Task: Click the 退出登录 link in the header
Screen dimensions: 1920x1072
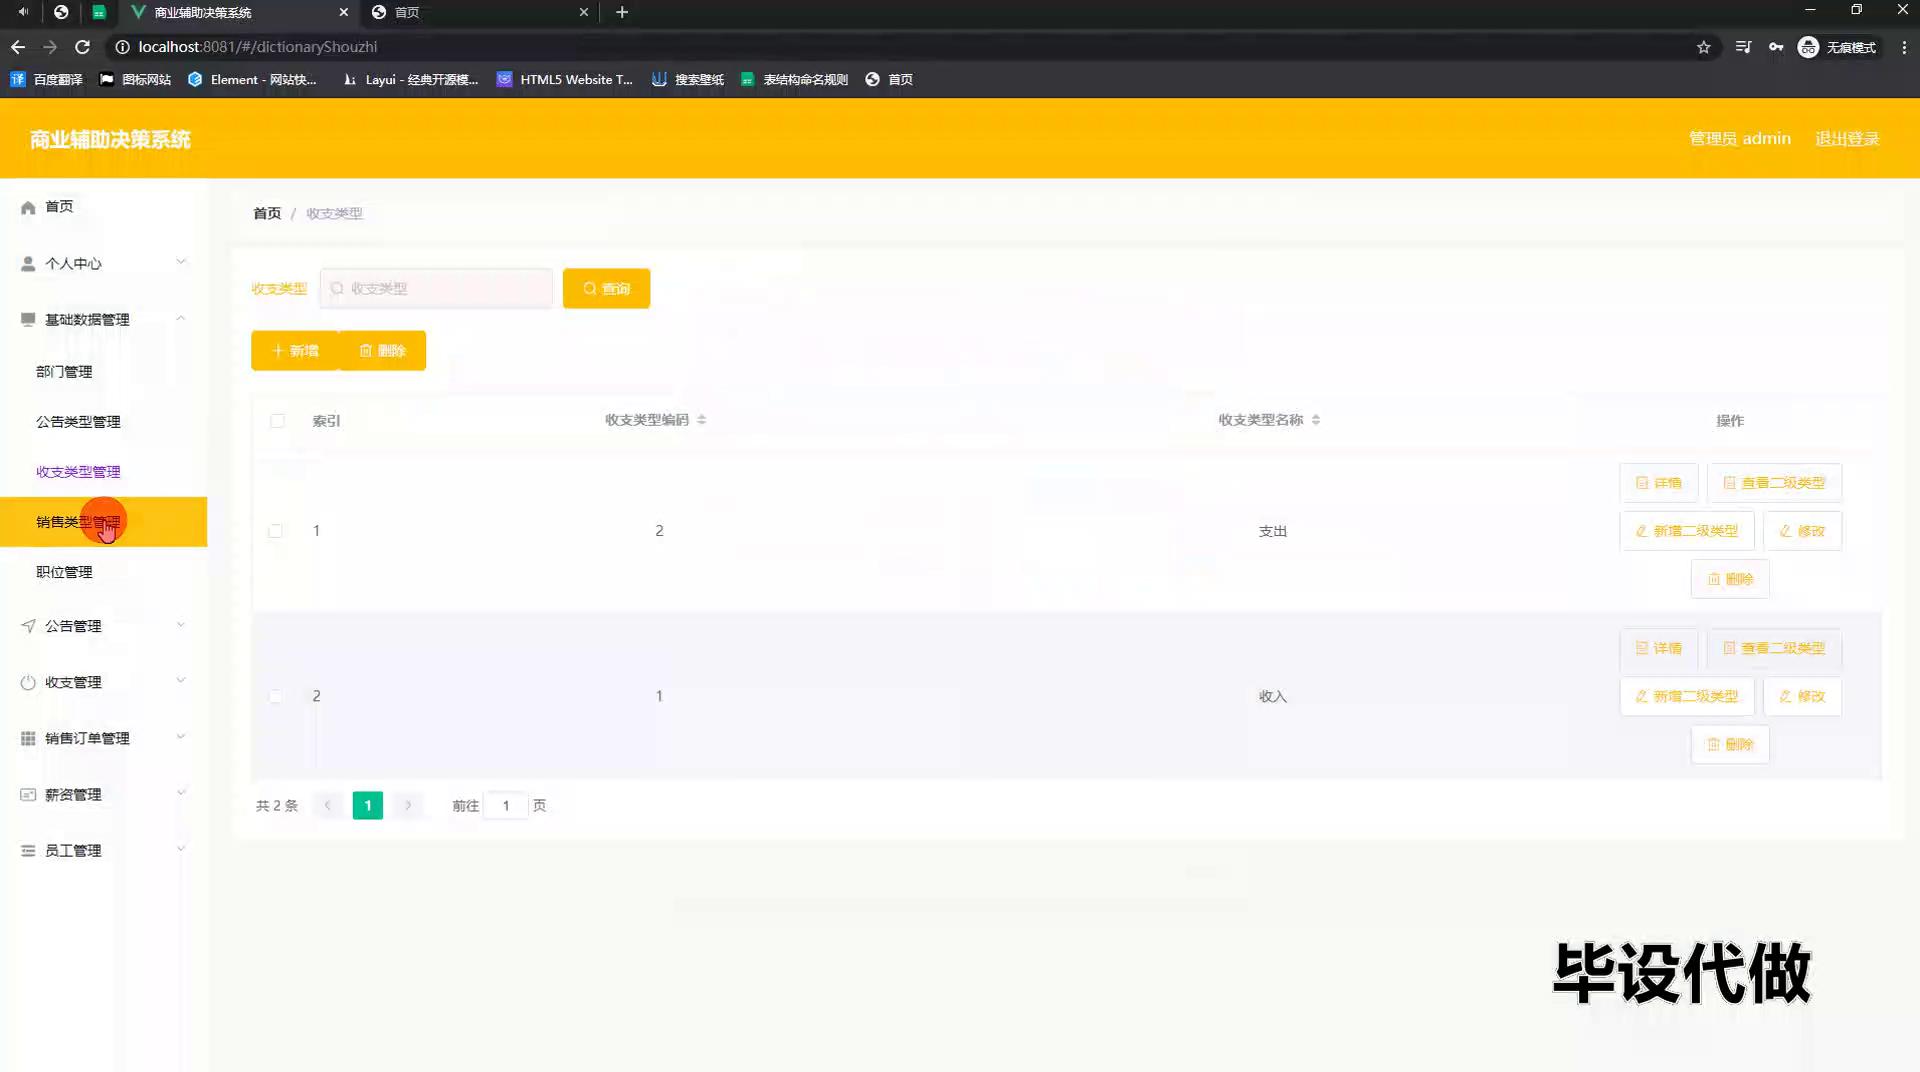Action: (x=1847, y=139)
